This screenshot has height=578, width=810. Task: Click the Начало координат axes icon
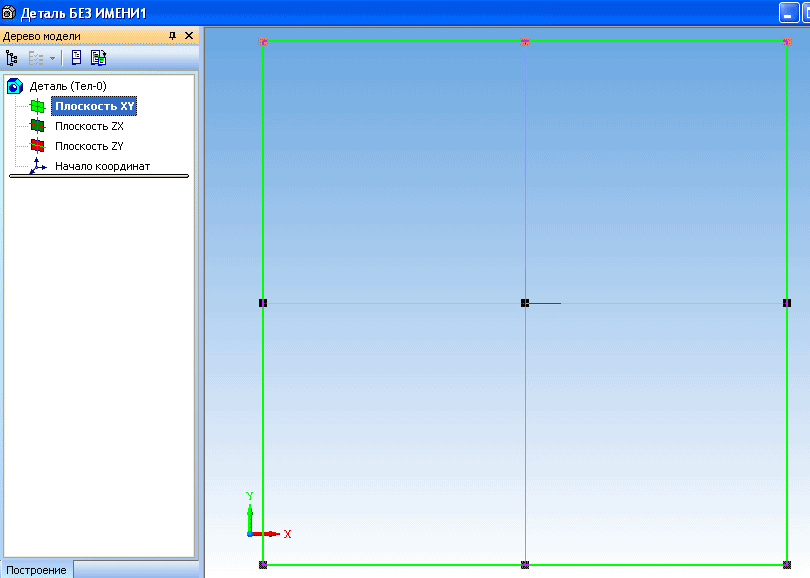coord(38,166)
